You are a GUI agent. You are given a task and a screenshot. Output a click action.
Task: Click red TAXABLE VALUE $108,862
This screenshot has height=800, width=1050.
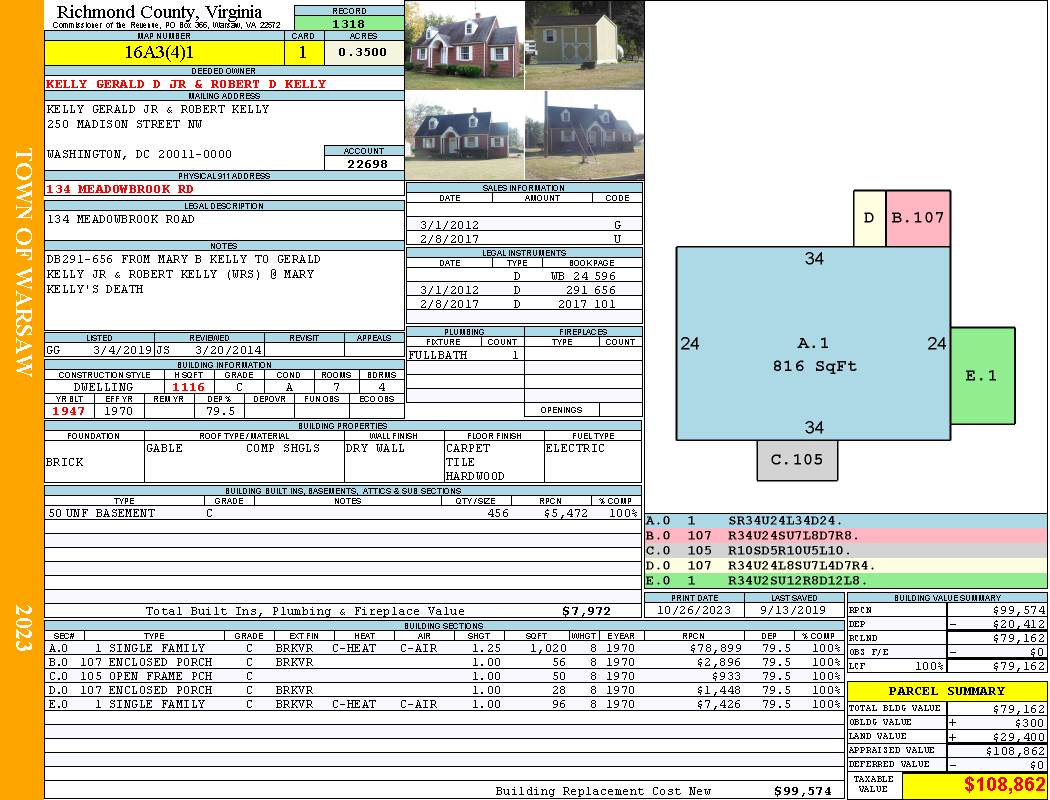pyautogui.click(x=1004, y=785)
